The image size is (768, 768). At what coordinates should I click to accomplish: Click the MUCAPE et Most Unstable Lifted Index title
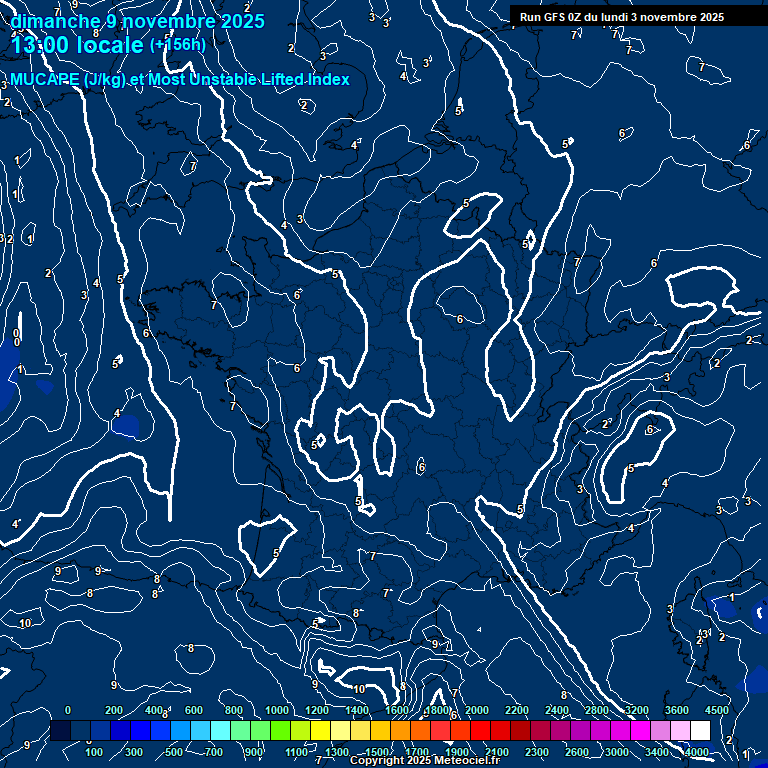click(180, 79)
